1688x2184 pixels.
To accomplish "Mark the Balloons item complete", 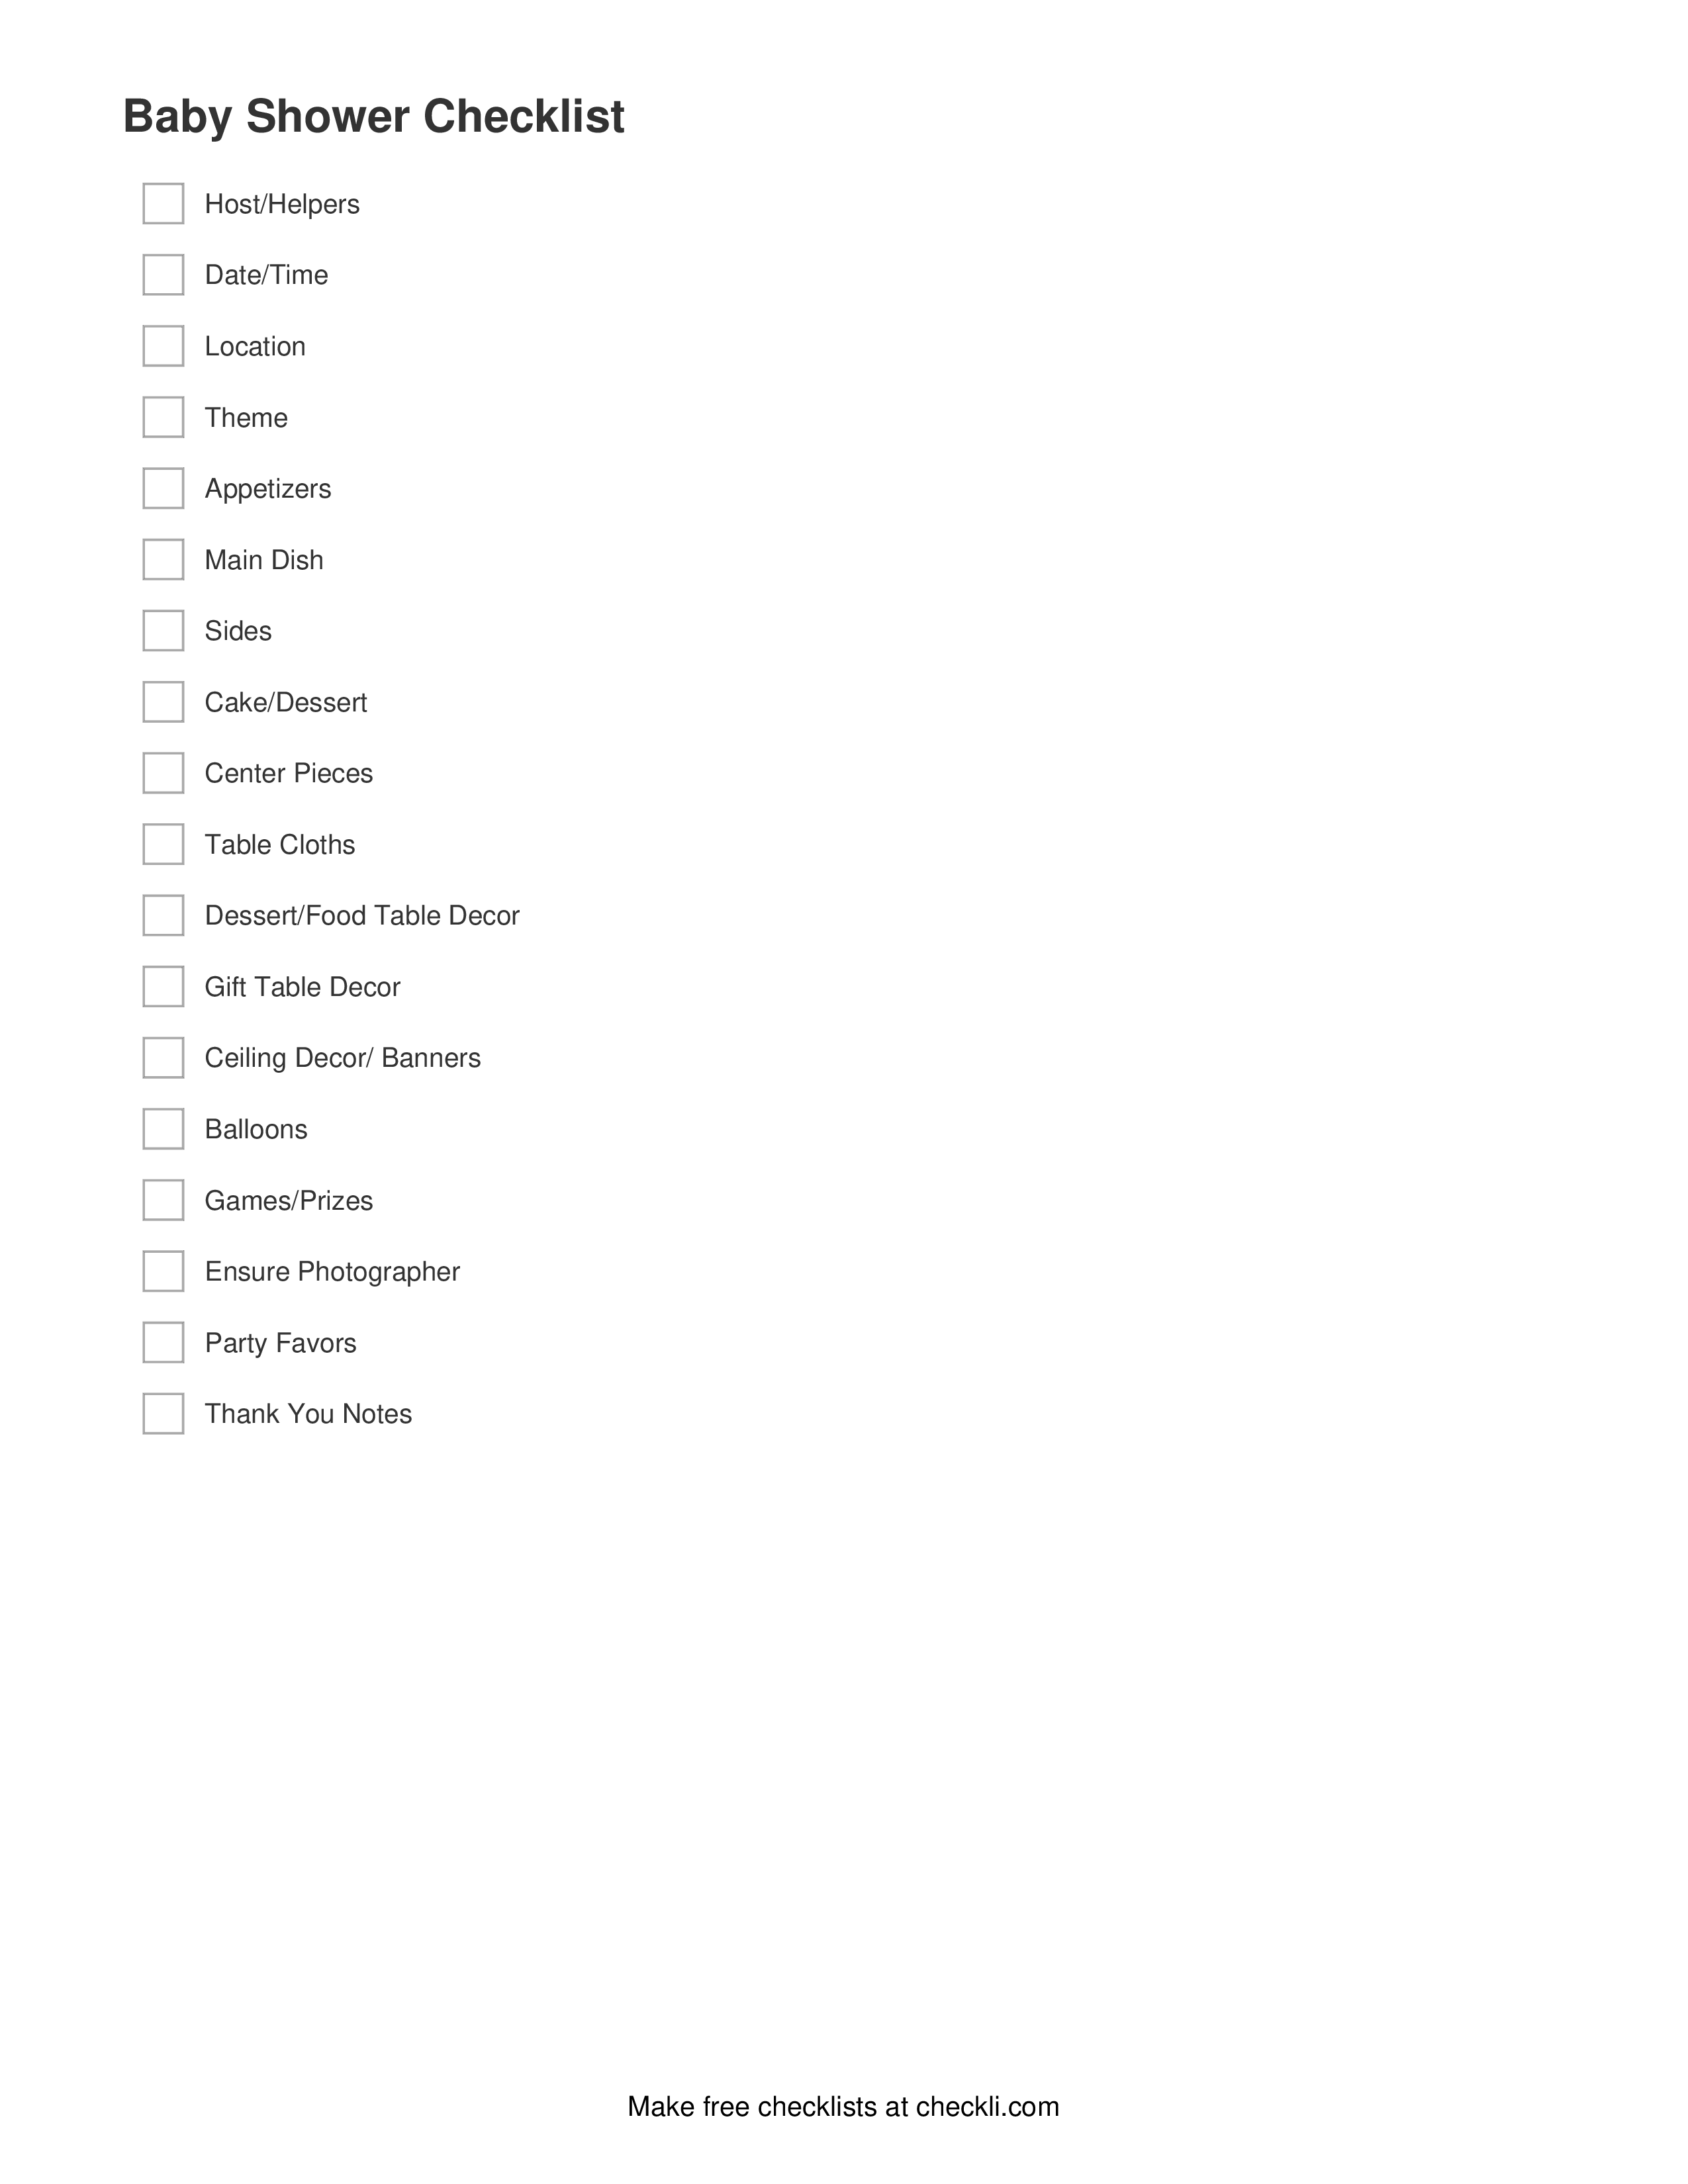I will [162, 1128].
